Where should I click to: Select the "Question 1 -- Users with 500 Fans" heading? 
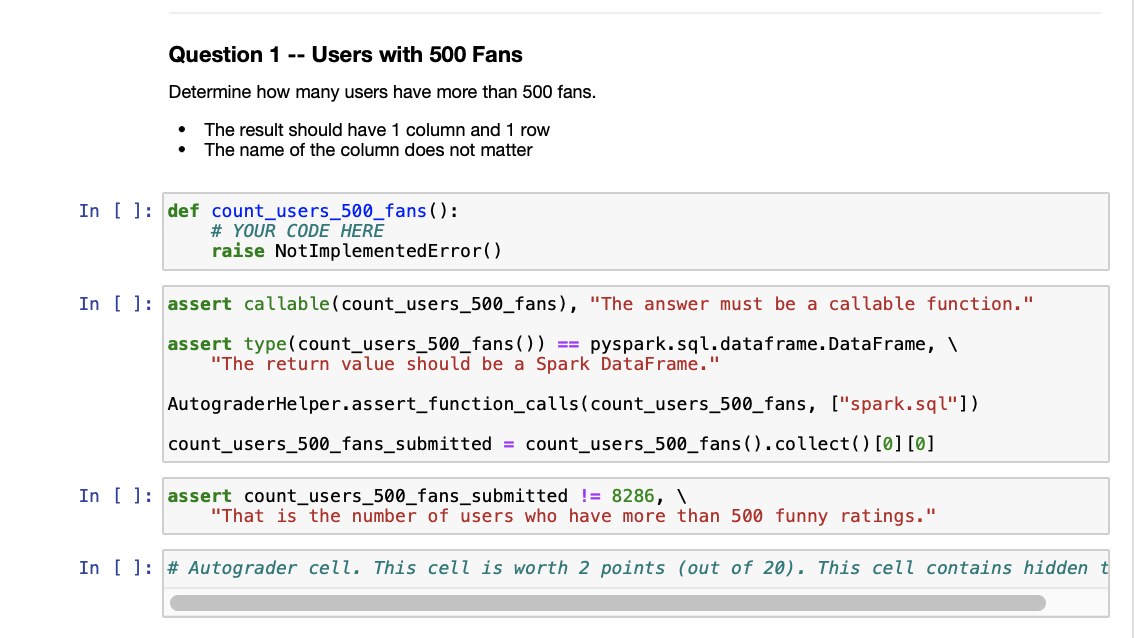(346, 55)
